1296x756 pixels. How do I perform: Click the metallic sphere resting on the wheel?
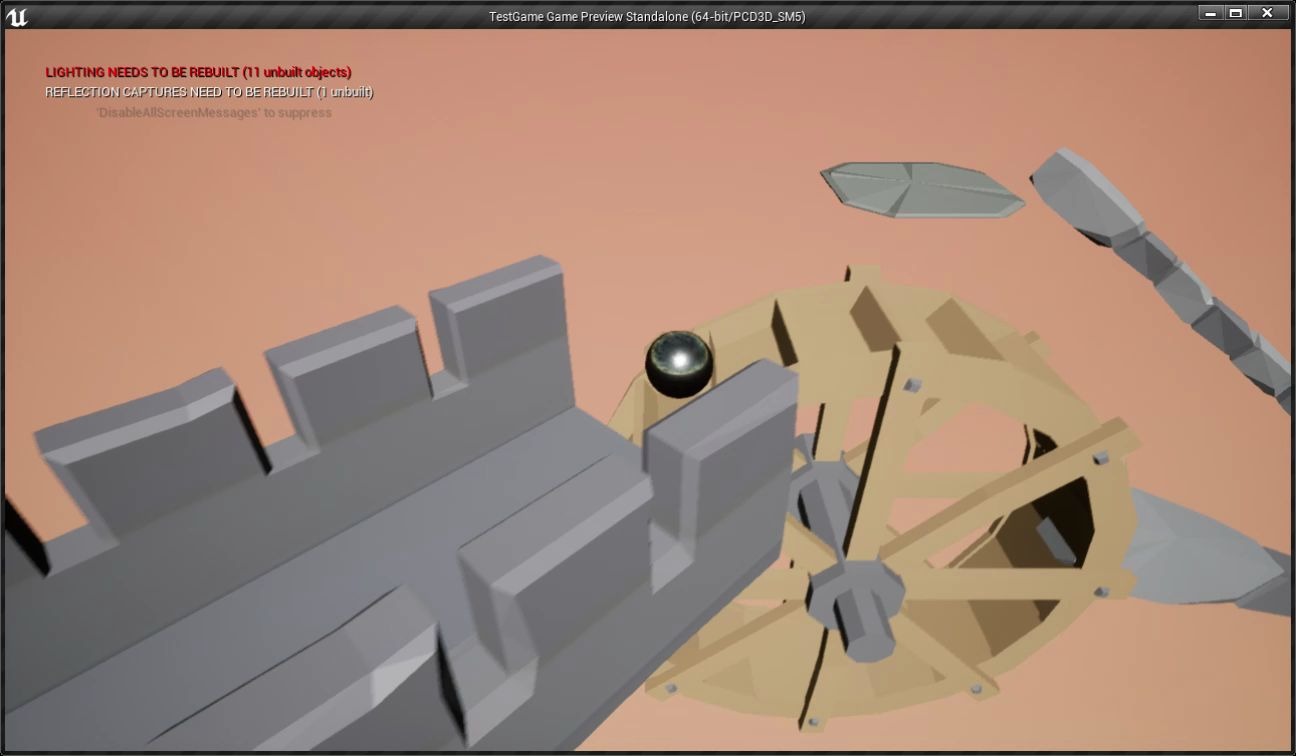[x=680, y=362]
